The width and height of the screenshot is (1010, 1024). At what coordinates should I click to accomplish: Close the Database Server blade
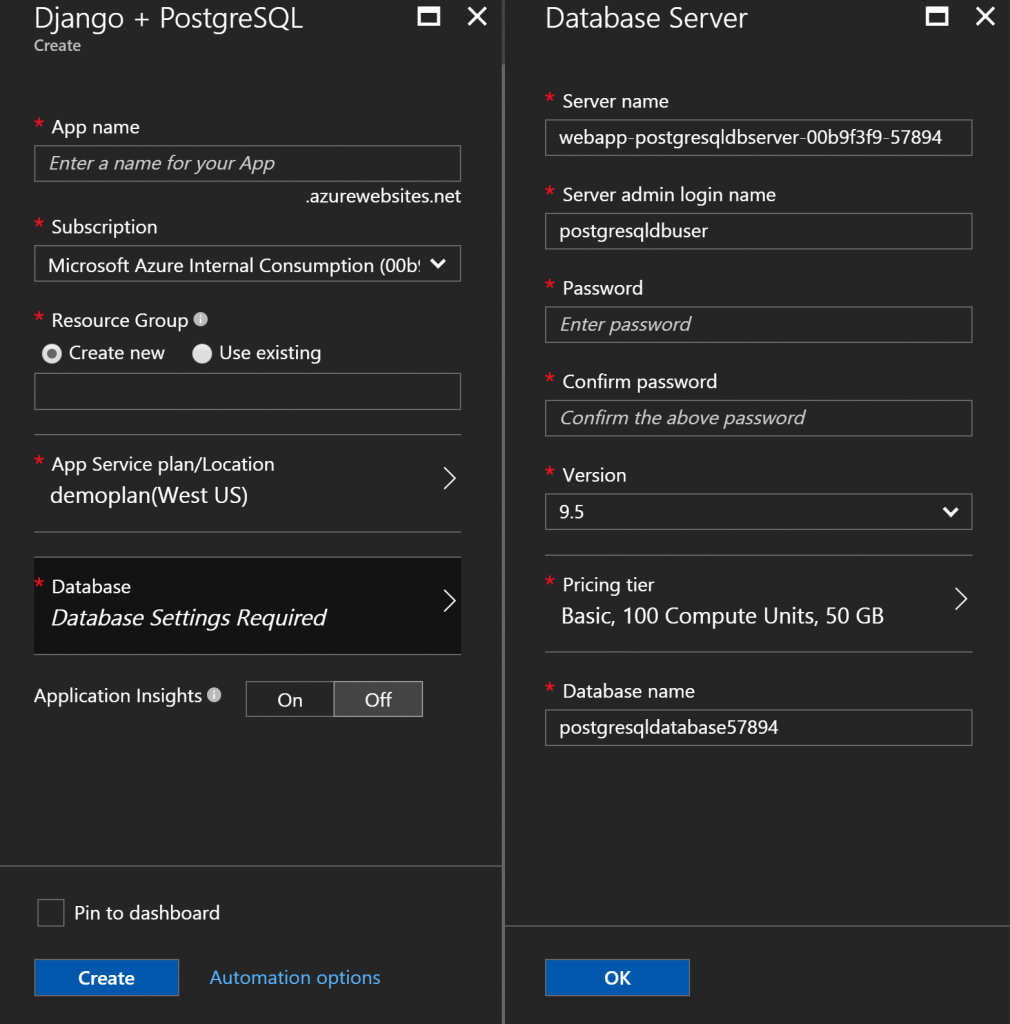point(985,16)
